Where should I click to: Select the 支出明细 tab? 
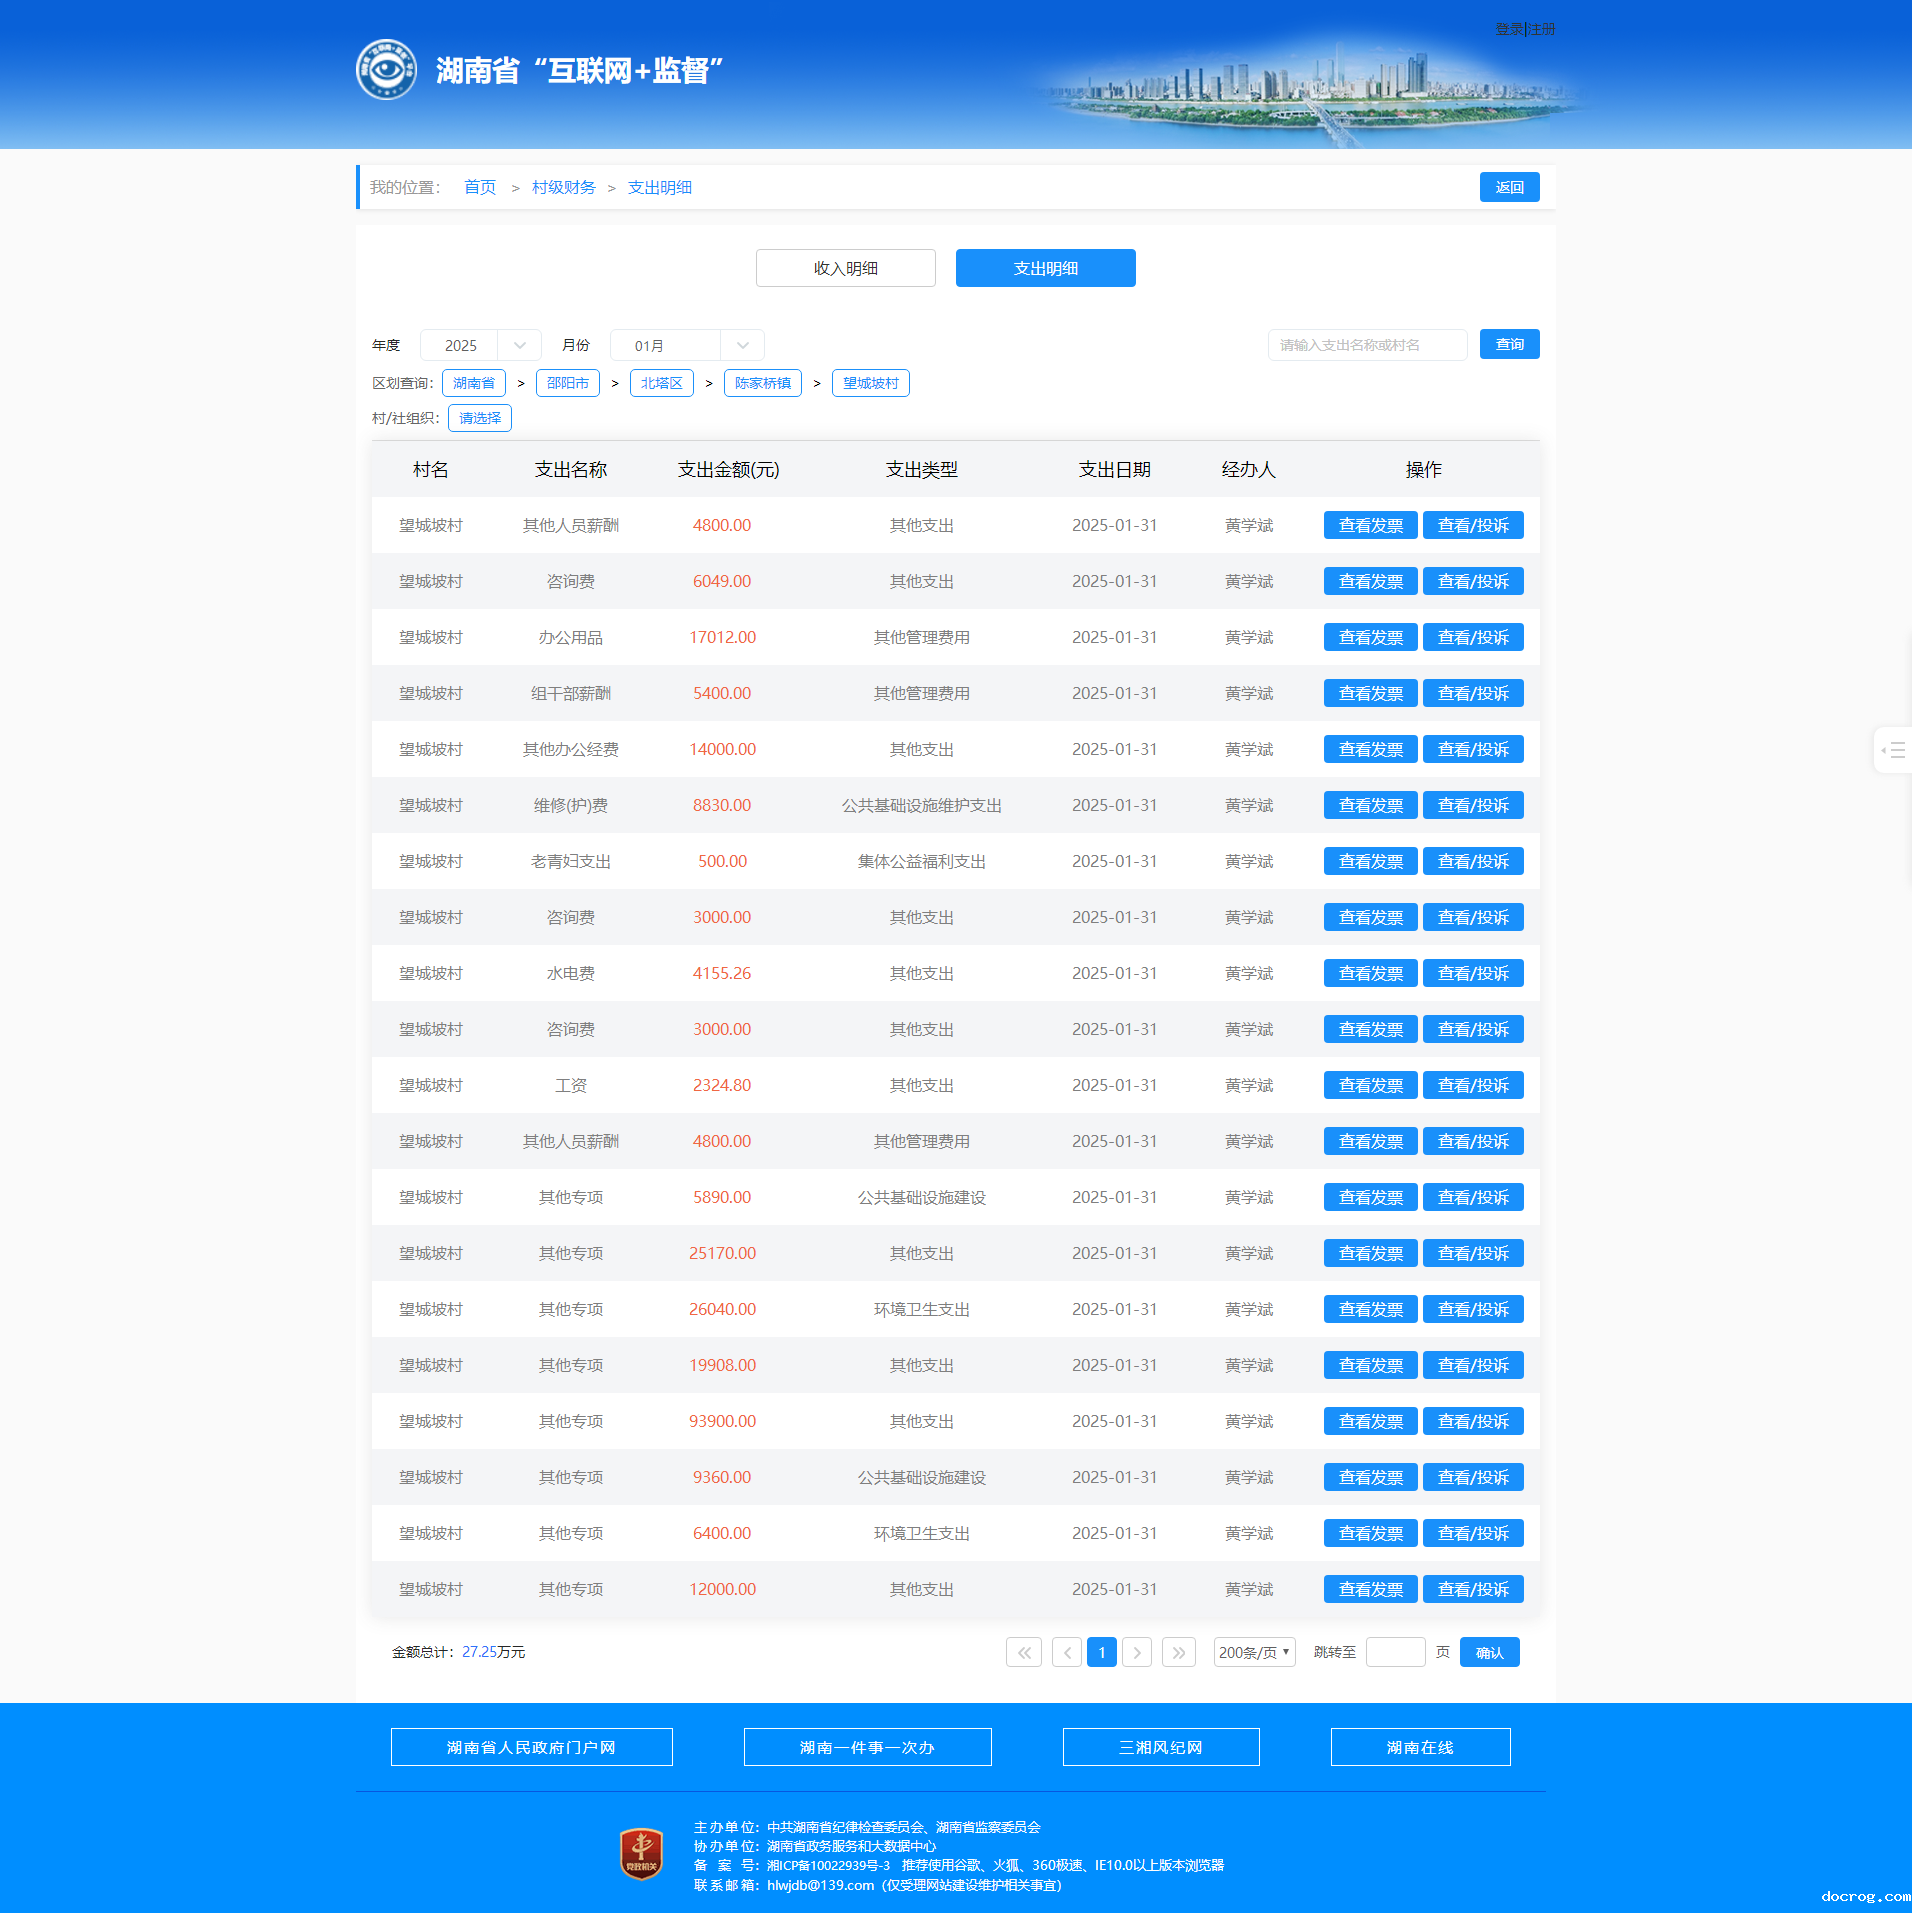click(1045, 268)
